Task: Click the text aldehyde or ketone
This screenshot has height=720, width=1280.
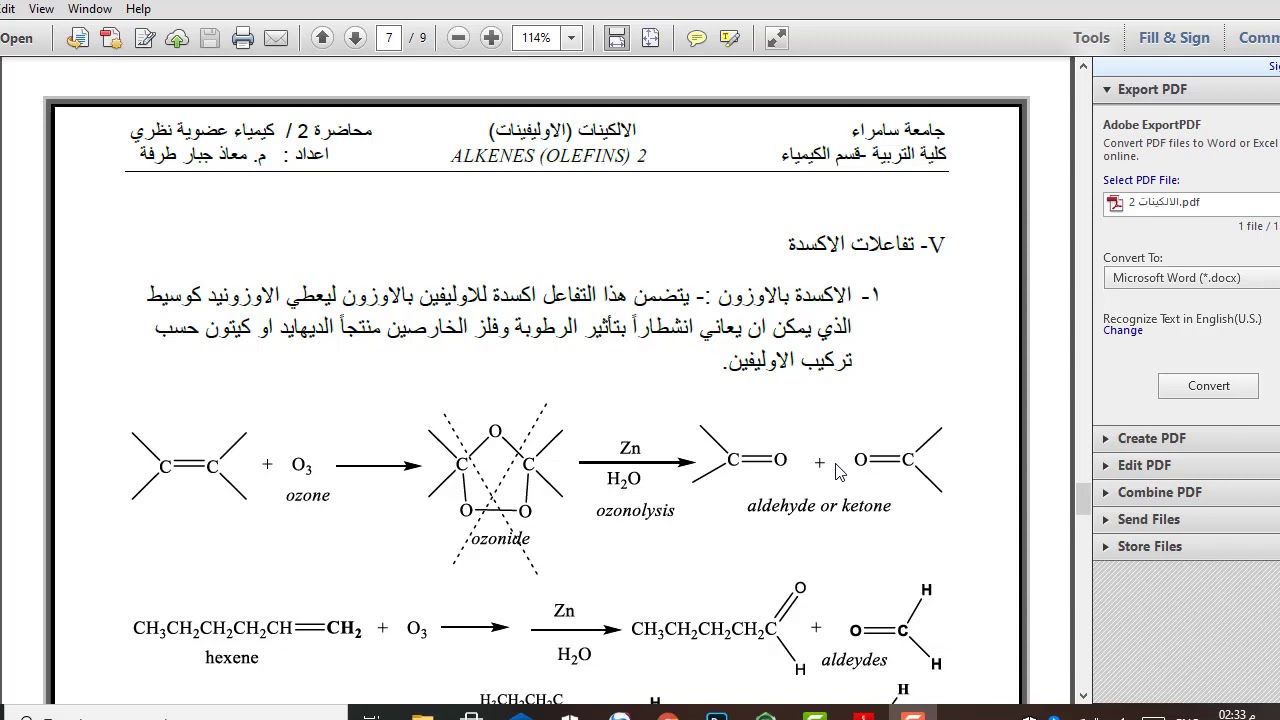Action: (819, 506)
